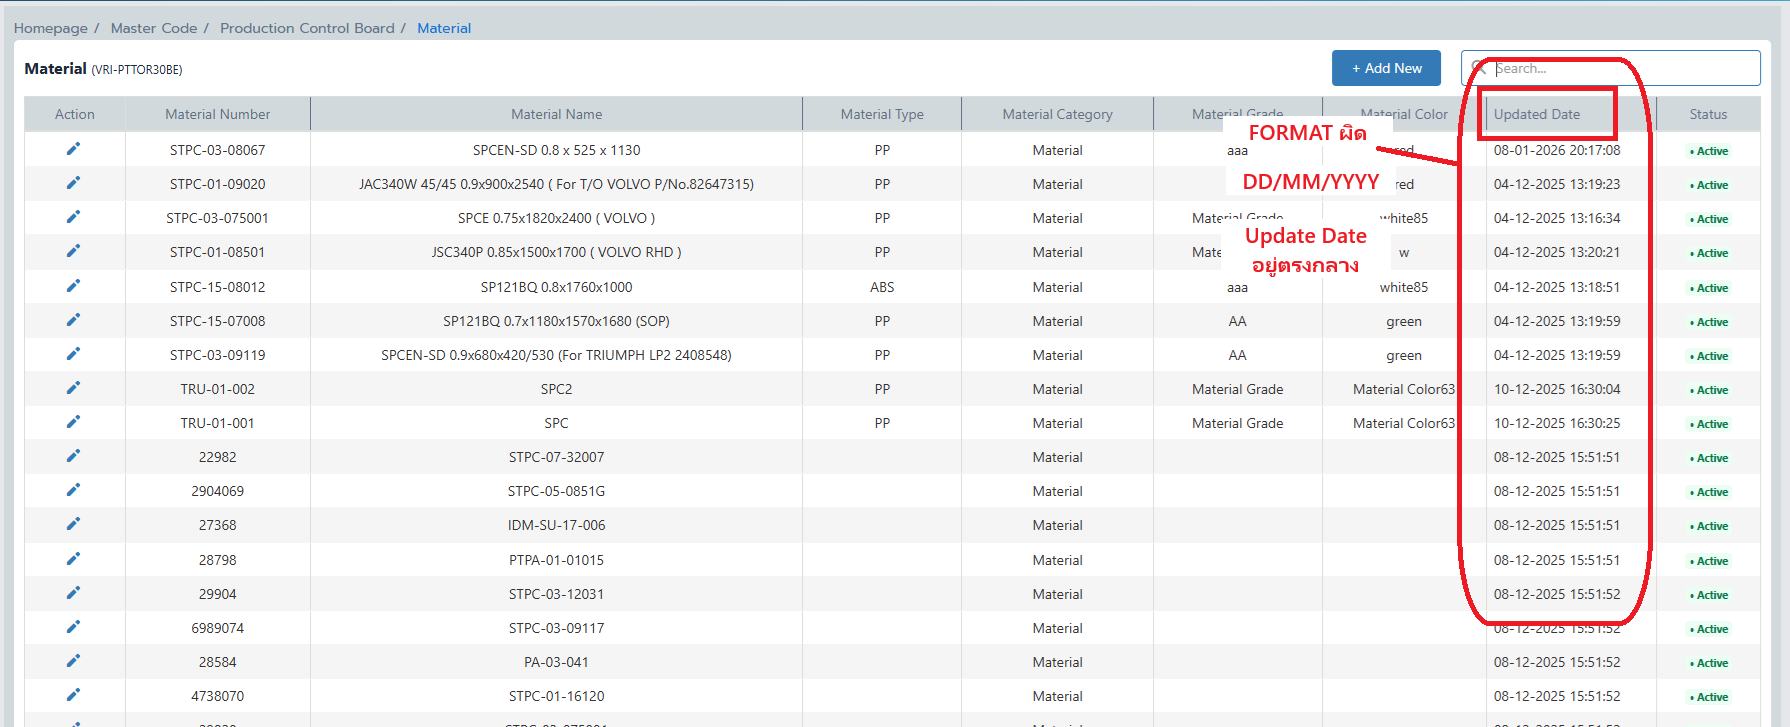Click the Status column header

tap(1708, 114)
